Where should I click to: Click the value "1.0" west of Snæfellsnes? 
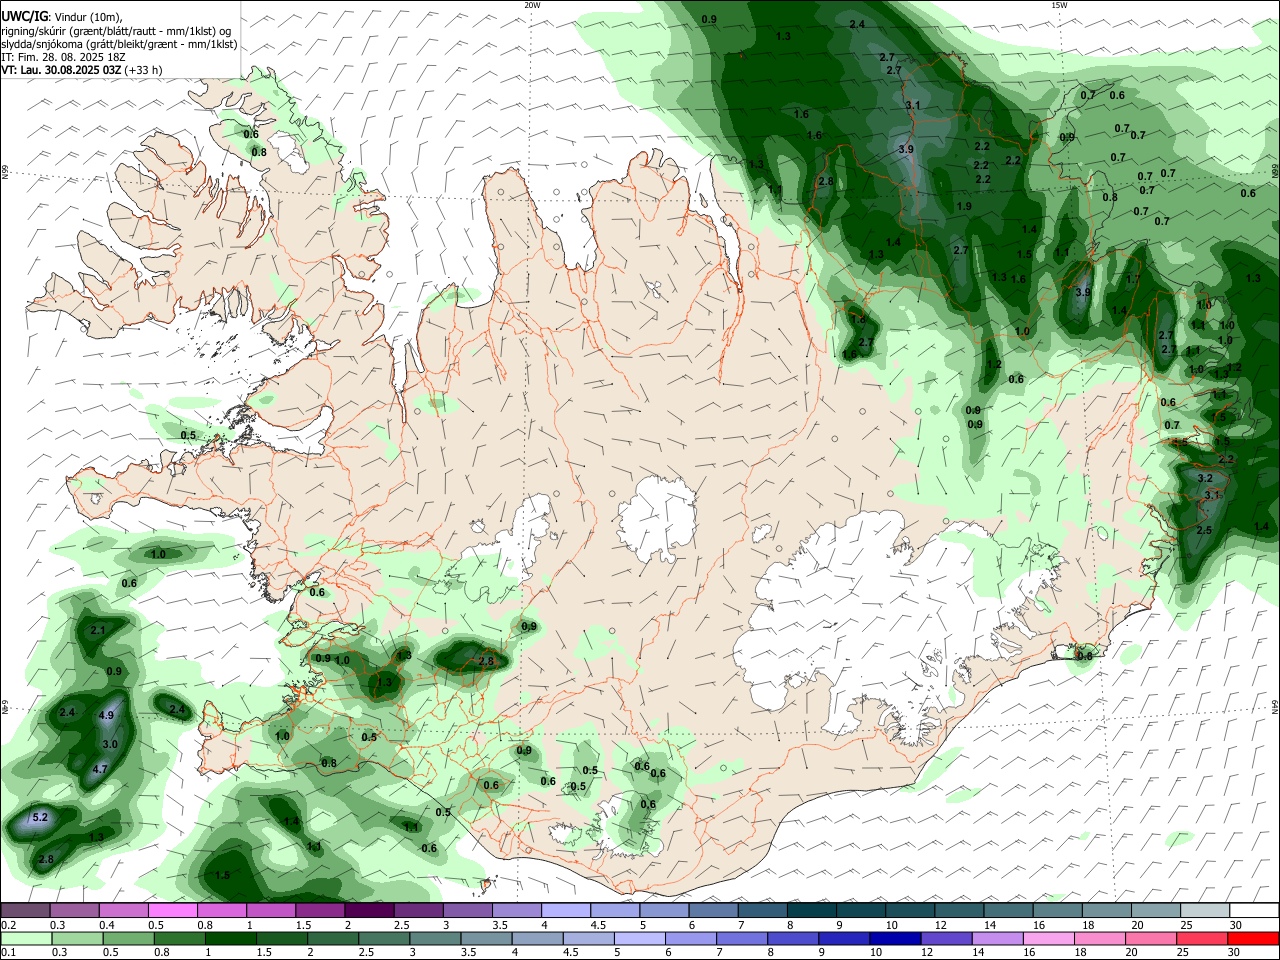(x=158, y=554)
